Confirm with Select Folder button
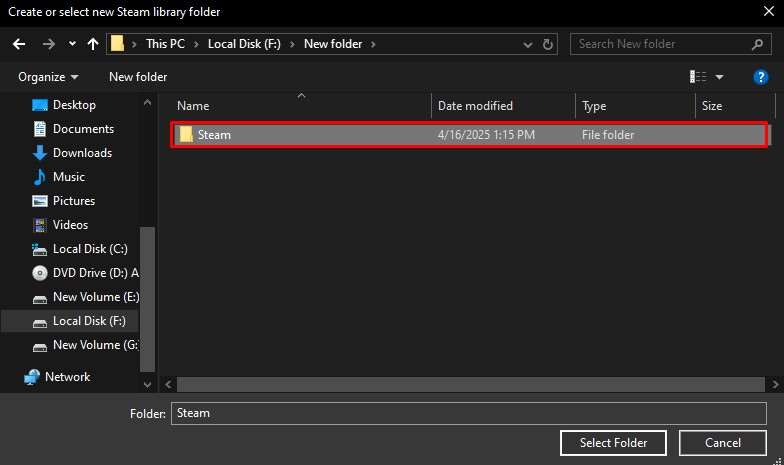The image size is (784, 465). pyautogui.click(x=613, y=443)
